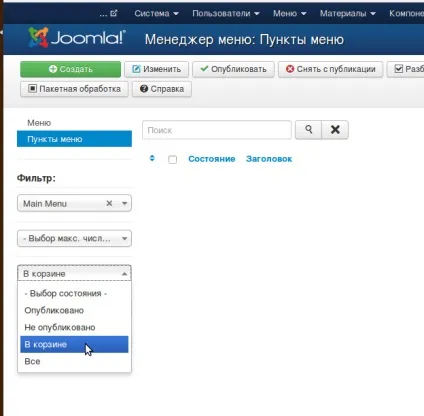Click the Опубликовать toolbar button
Screen dimensions: 424x416
pyautogui.click(x=233, y=69)
